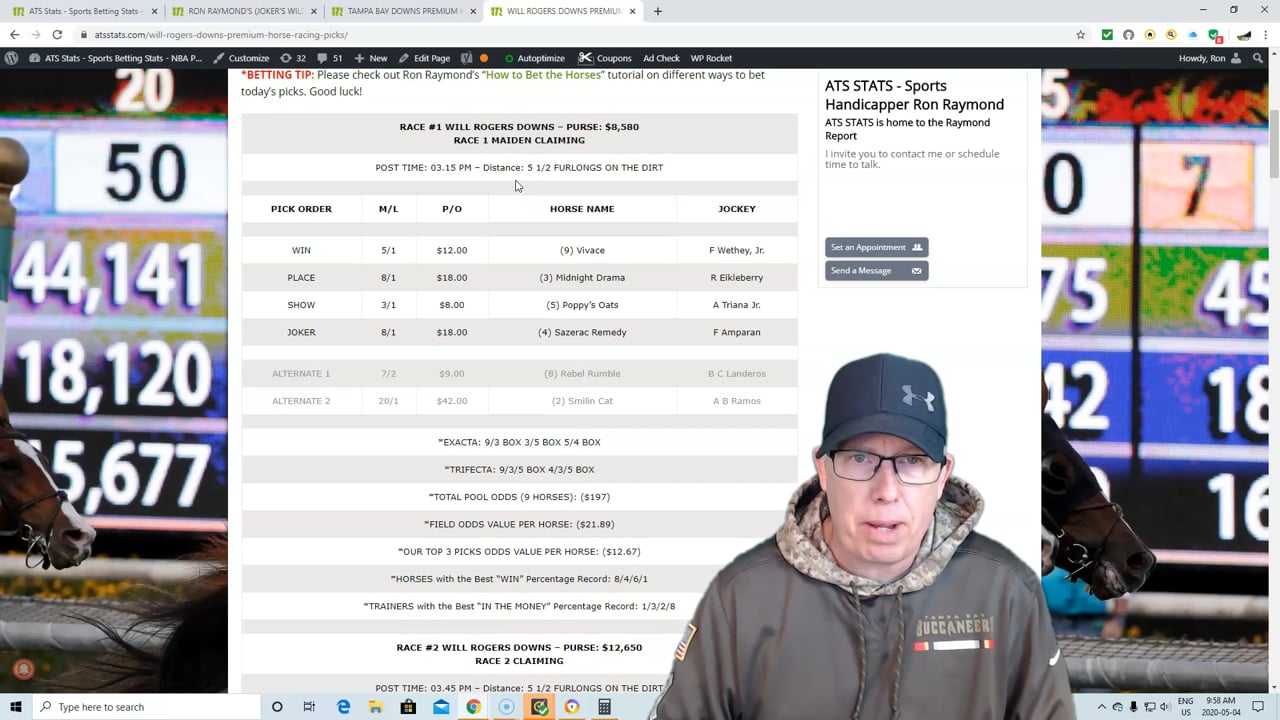Image resolution: width=1280 pixels, height=720 pixels.
Task: Open the New content menu in admin bar
Action: click(371, 58)
